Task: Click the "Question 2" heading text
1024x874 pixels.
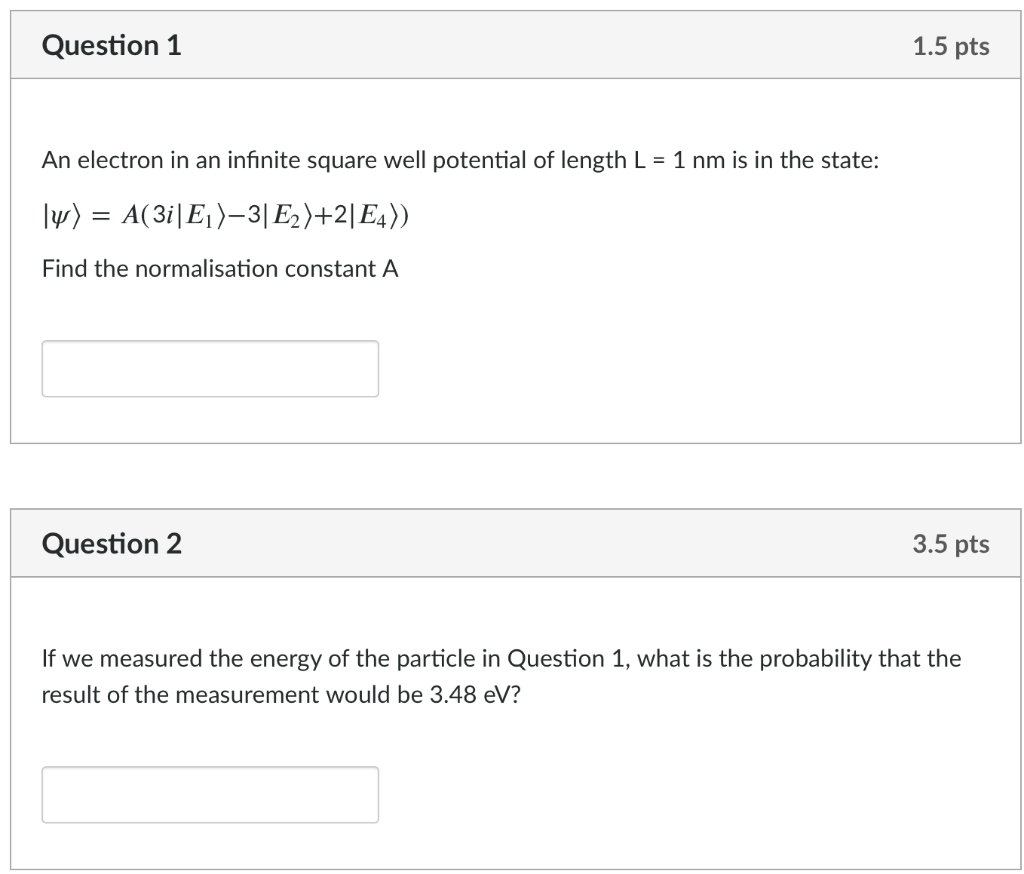Action: [x=112, y=543]
